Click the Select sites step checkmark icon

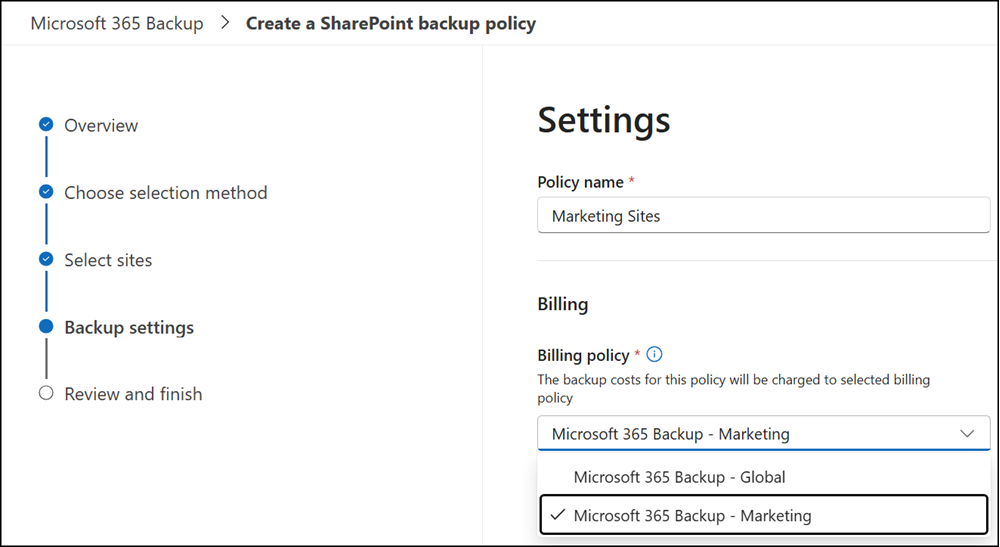pos(46,259)
